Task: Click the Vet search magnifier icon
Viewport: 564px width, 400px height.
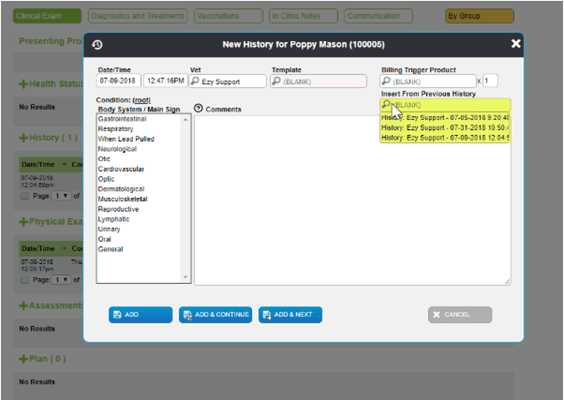Action: point(195,81)
